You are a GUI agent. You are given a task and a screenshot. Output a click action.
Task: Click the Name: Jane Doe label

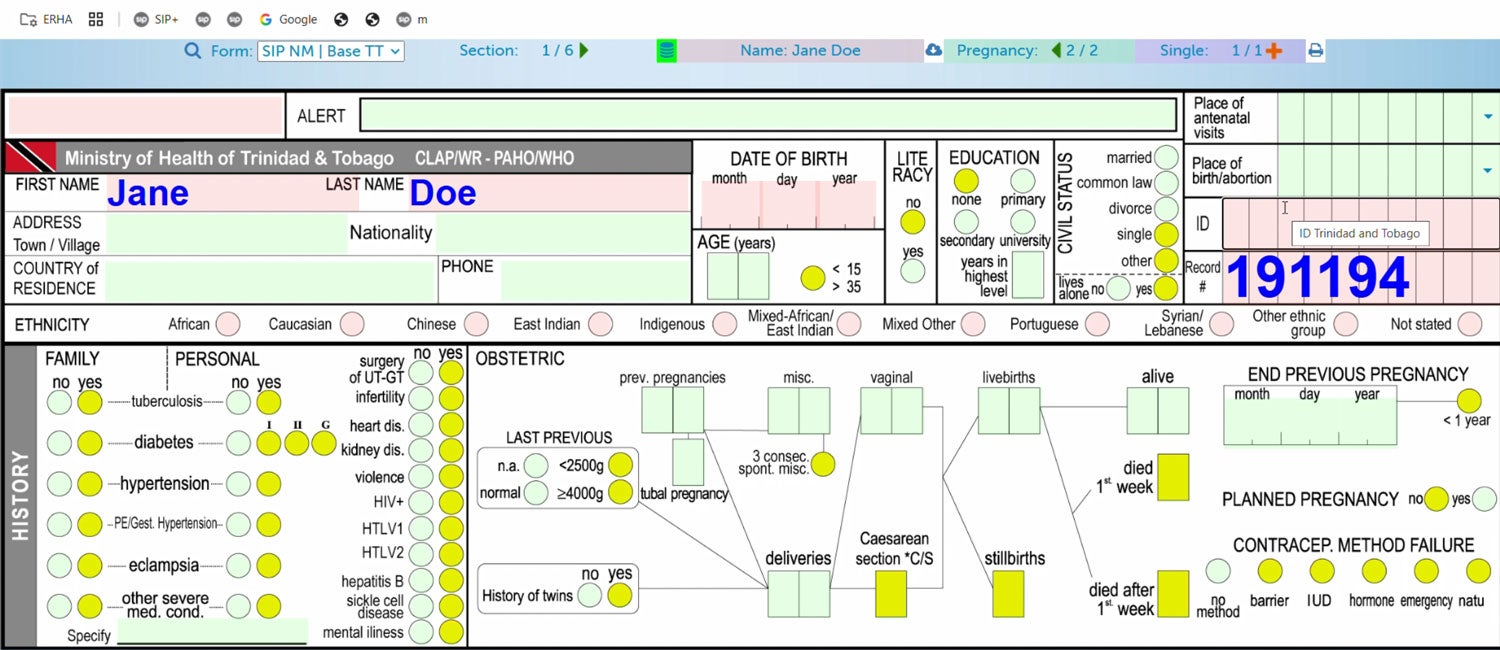pyautogui.click(x=800, y=51)
